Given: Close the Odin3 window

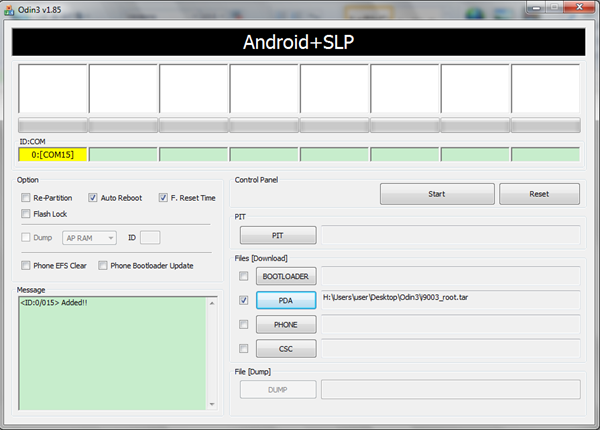Looking at the screenshot, I should [x=579, y=7].
